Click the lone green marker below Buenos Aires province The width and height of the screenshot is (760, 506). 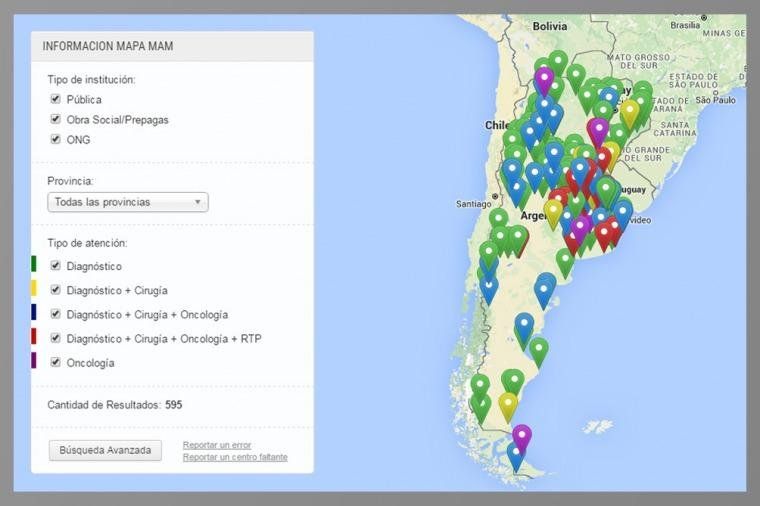coord(565,260)
